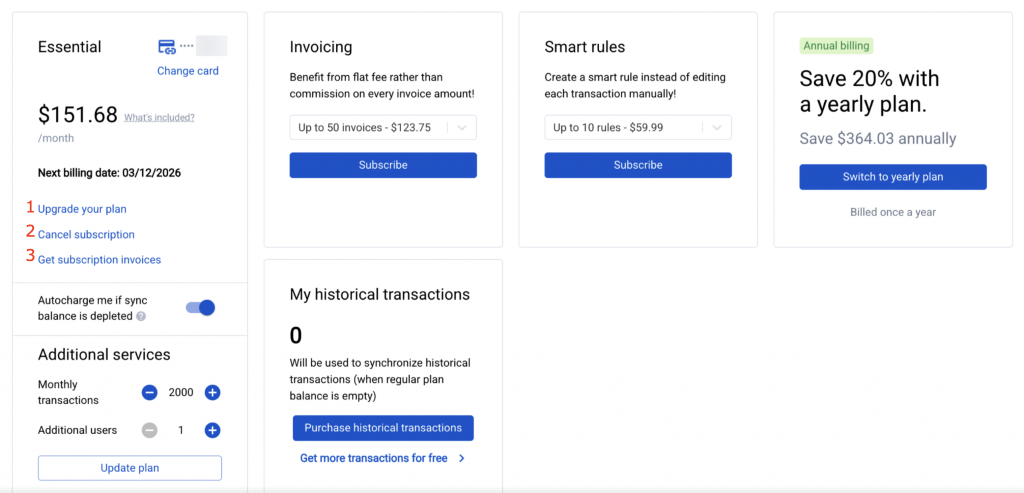1024x493 pixels.
Task: Decrease additional users with minus button
Action: coord(149,430)
